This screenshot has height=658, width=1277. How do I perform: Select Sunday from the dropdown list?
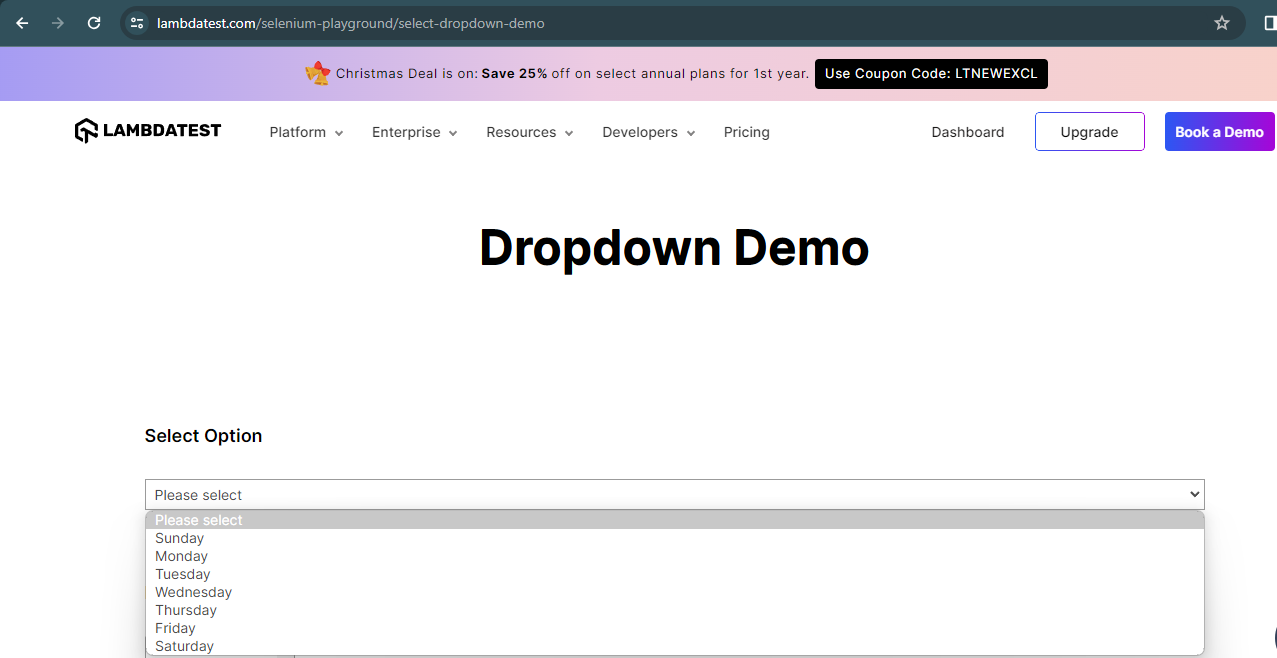(x=675, y=538)
